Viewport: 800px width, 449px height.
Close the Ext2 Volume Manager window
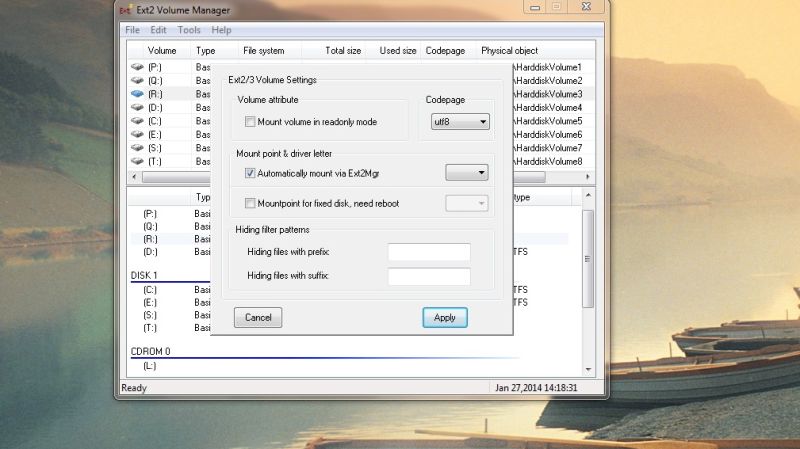(x=586, y=7)
